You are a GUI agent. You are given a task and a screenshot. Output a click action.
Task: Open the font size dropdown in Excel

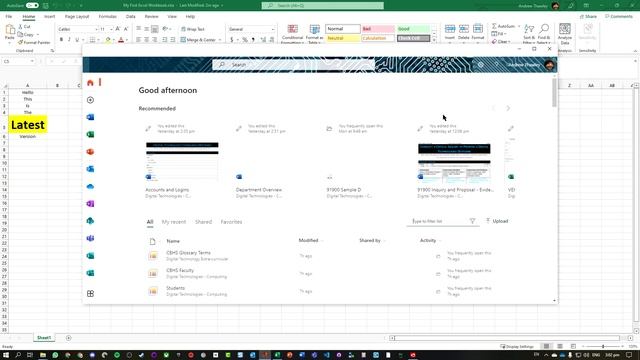(111, 29)
